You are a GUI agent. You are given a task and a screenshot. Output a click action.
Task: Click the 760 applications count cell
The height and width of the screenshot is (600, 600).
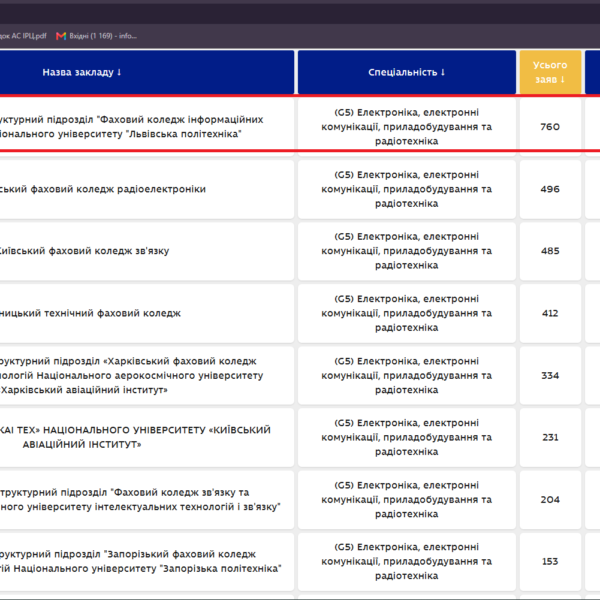(550, 127)
